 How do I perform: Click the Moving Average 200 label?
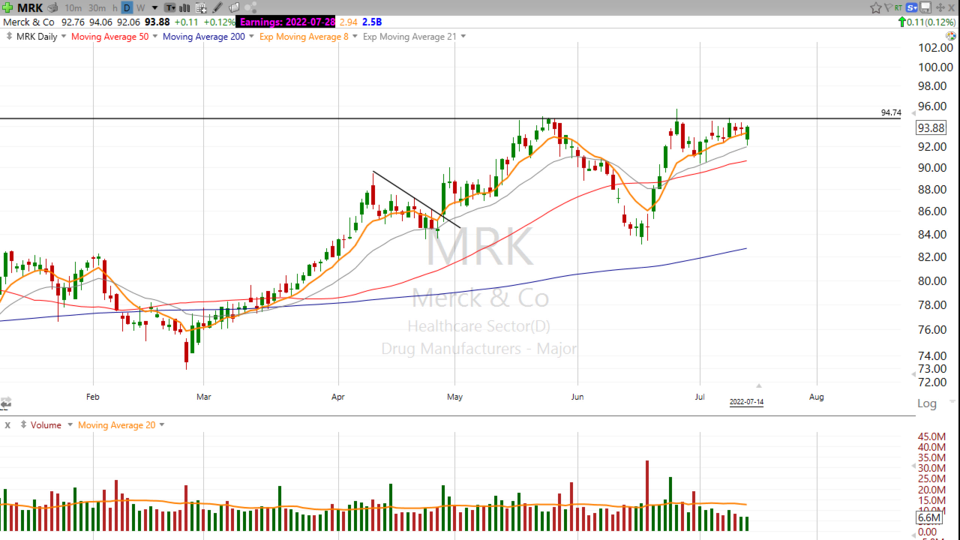point(204,37)
